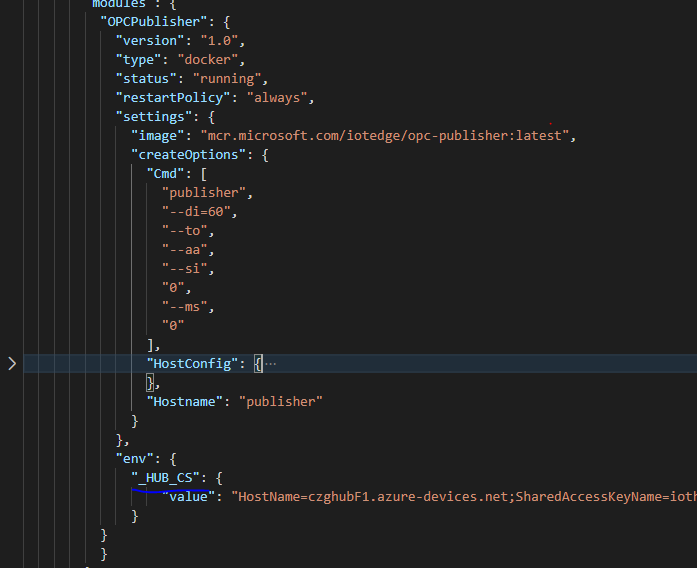
Task: Click the "createOptions" key
Action: tap(188, 155)
